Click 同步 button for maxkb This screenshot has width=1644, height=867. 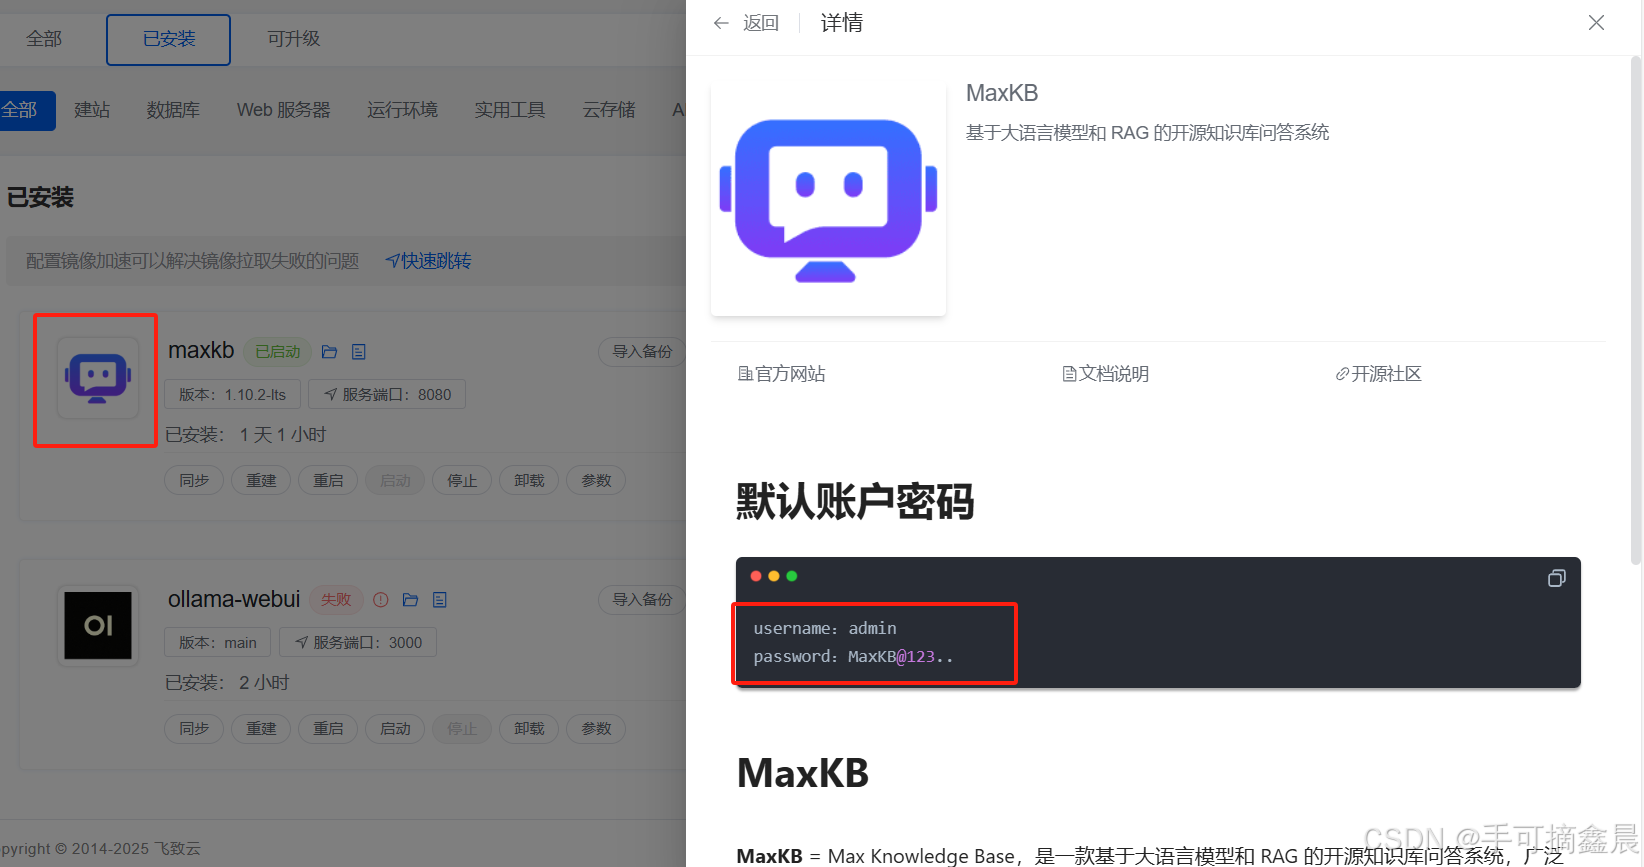194,481
